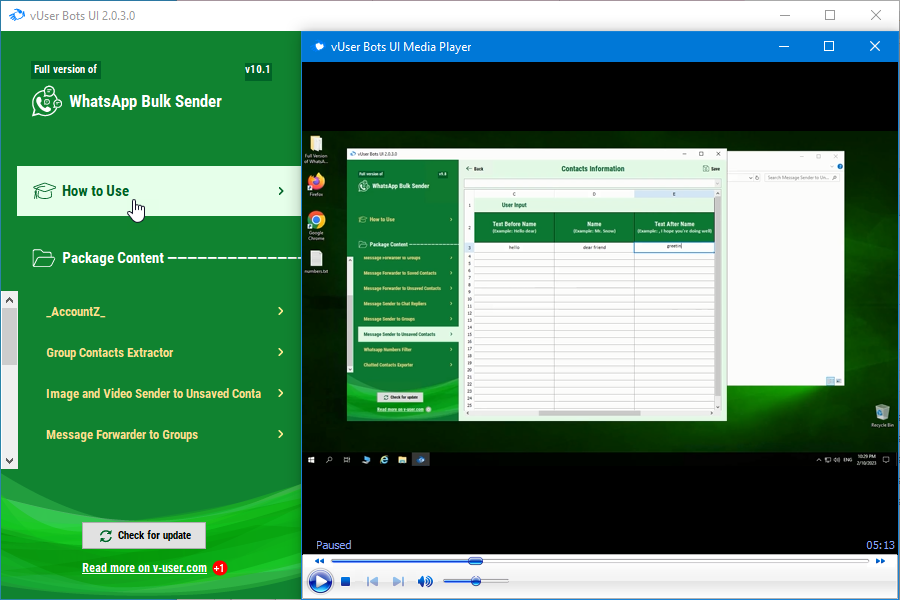Rewind using the seek-backward arrows
The height and width of the screenshot is (600, 900).
319,561
